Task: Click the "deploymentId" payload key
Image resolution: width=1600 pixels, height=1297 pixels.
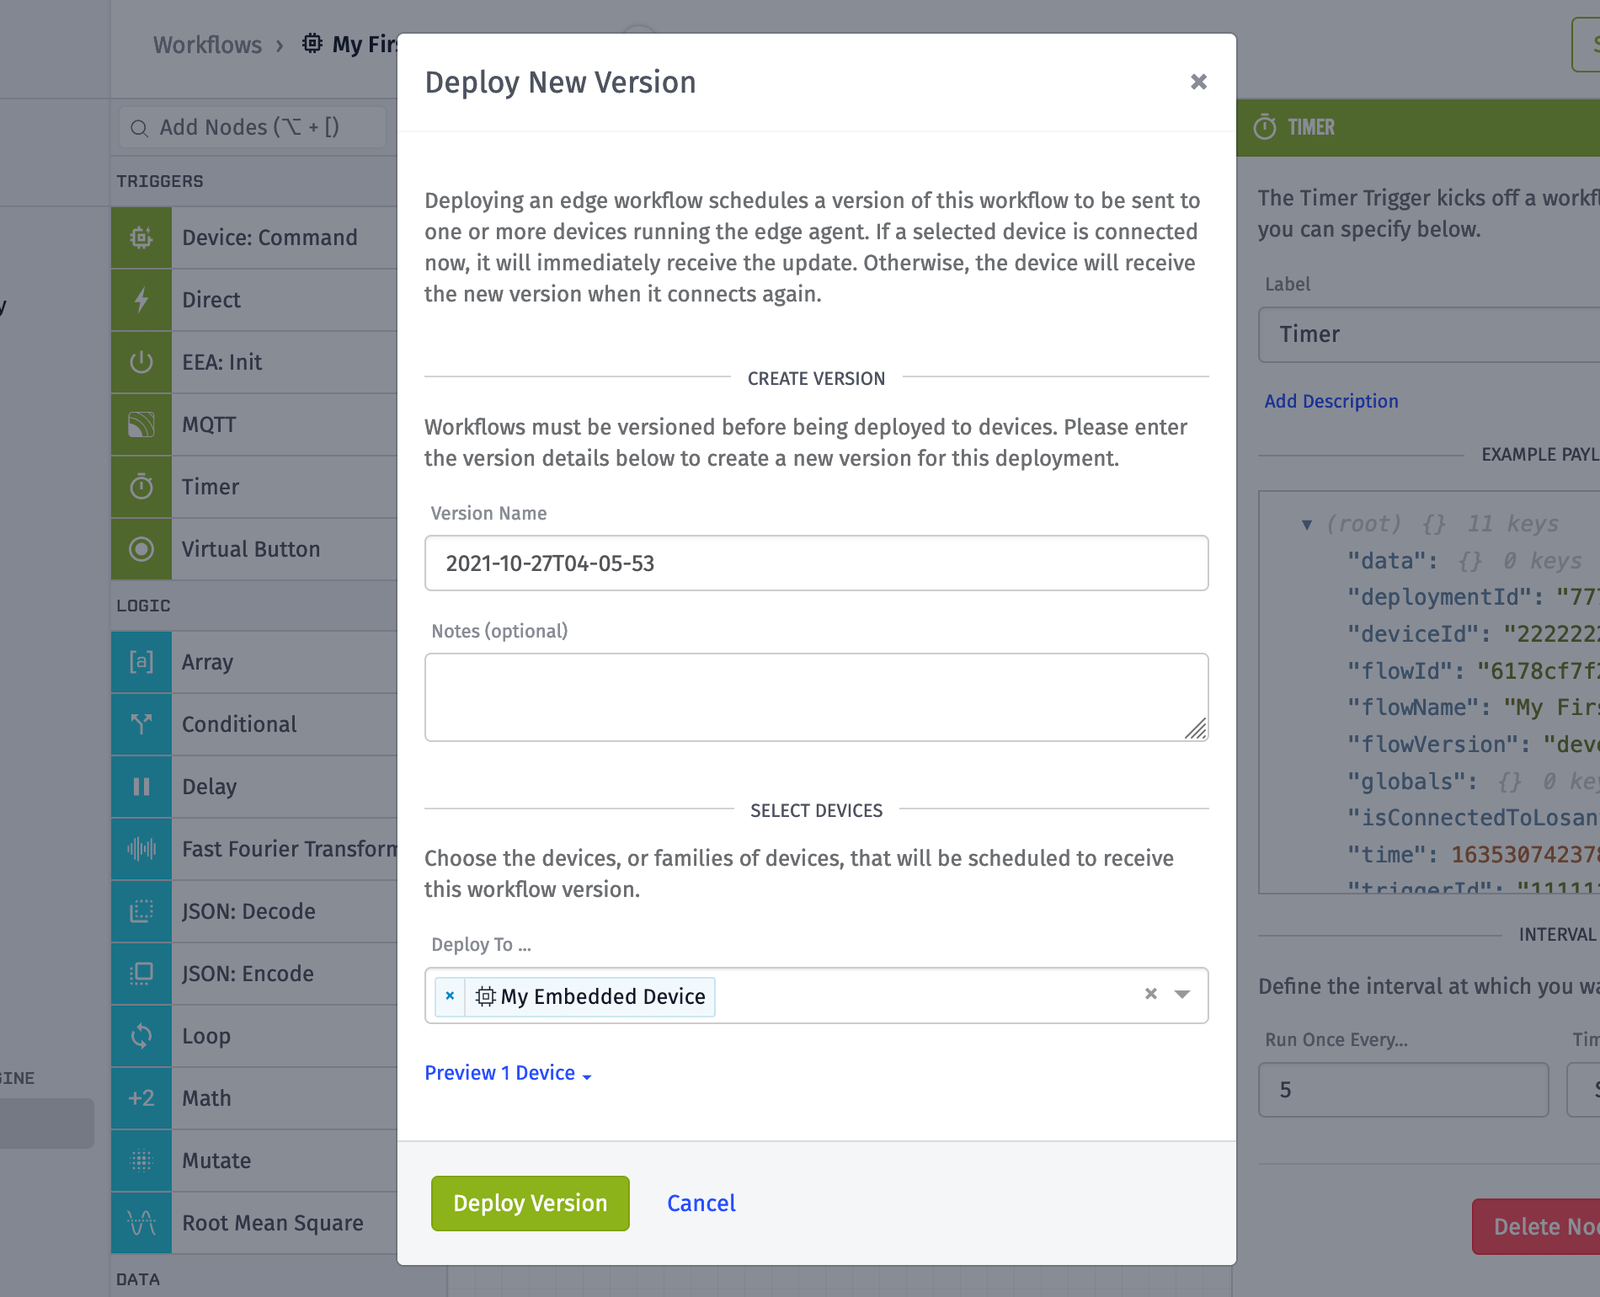Action: (x=1440, y=597)
